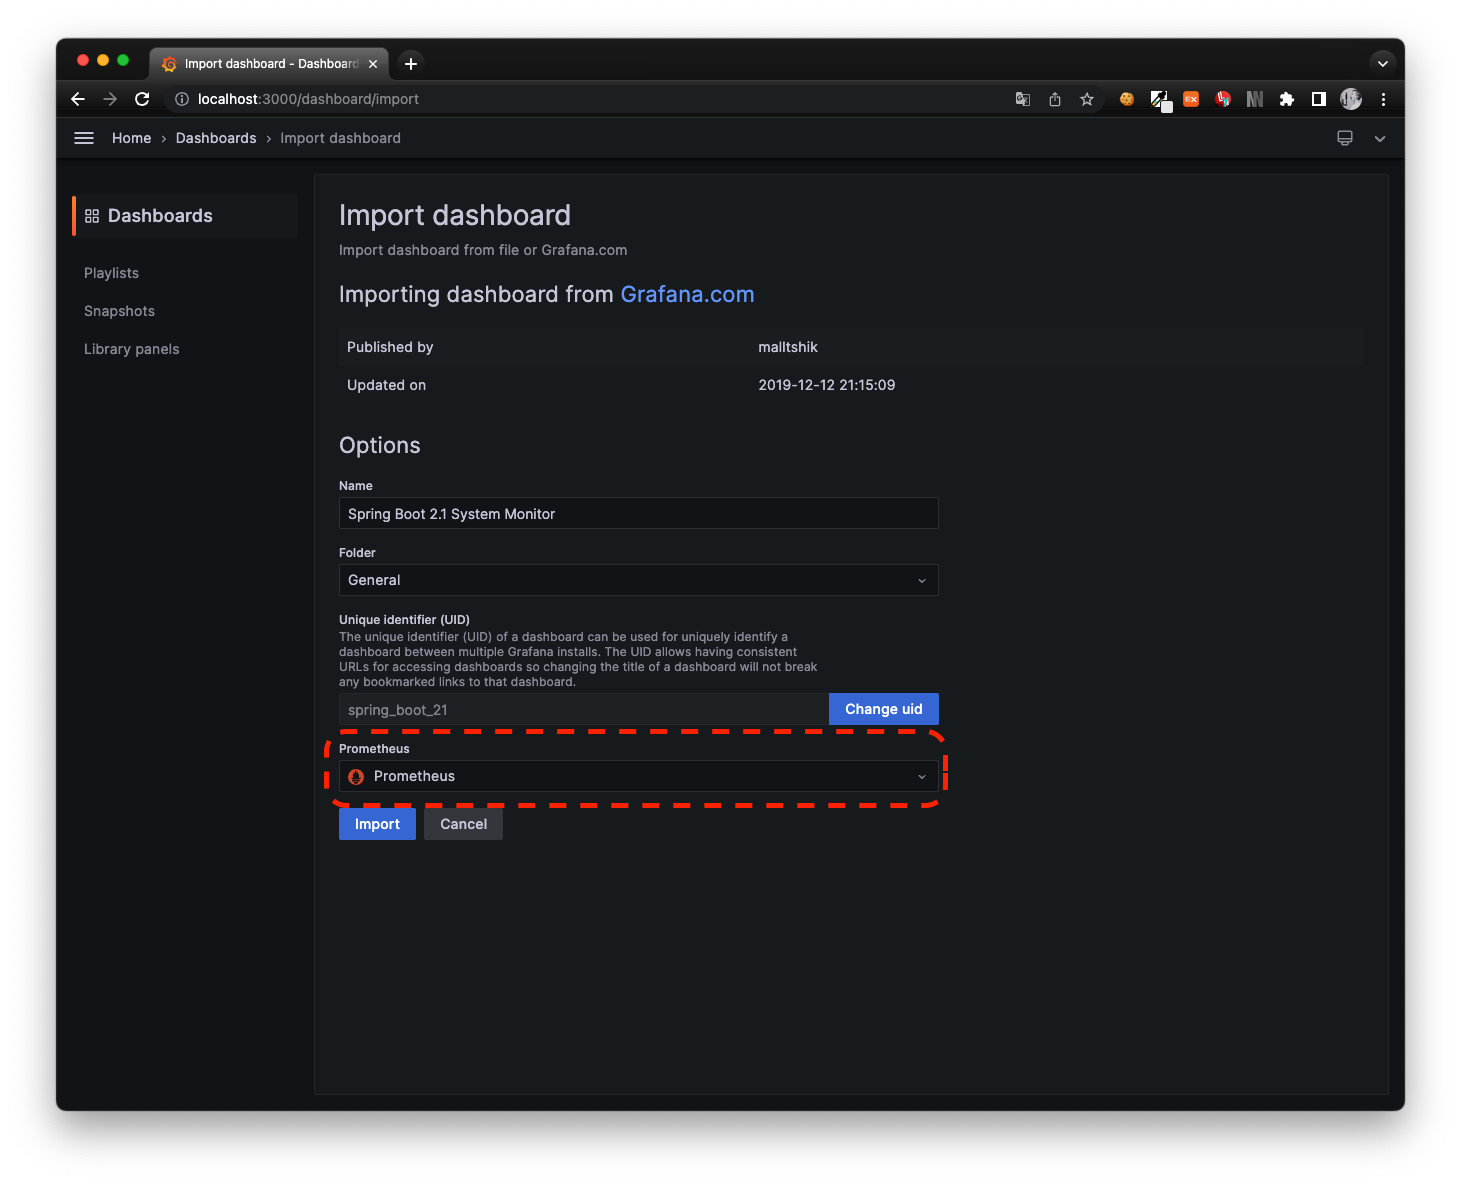1461x1185 pixels.
Task: Open the Chrome profile avatar
Action: click(1351, 99)
